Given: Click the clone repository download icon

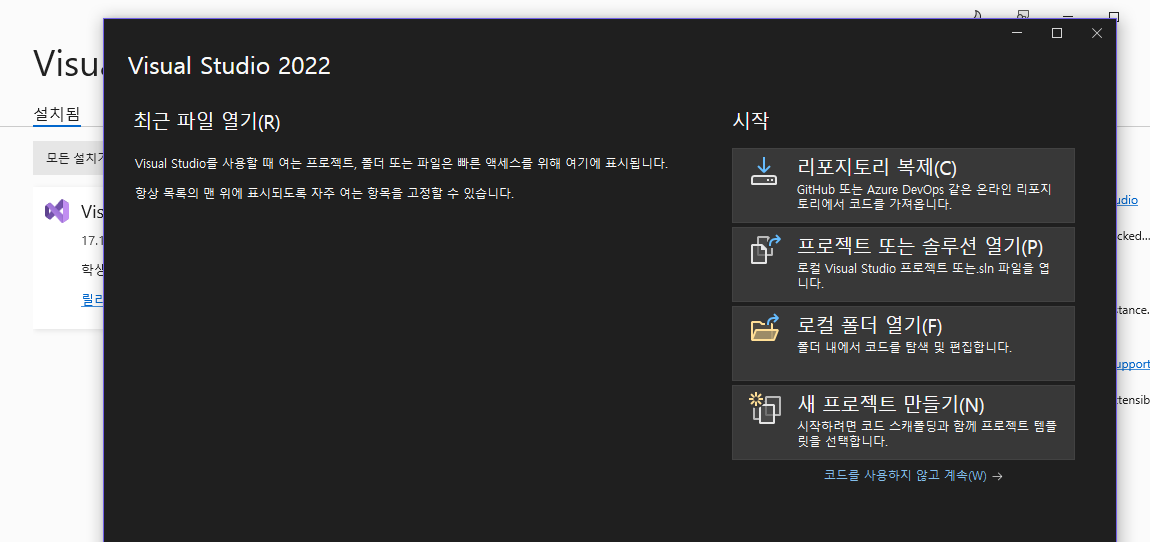Looking at the screenshot, I should [x=763, y=171].
